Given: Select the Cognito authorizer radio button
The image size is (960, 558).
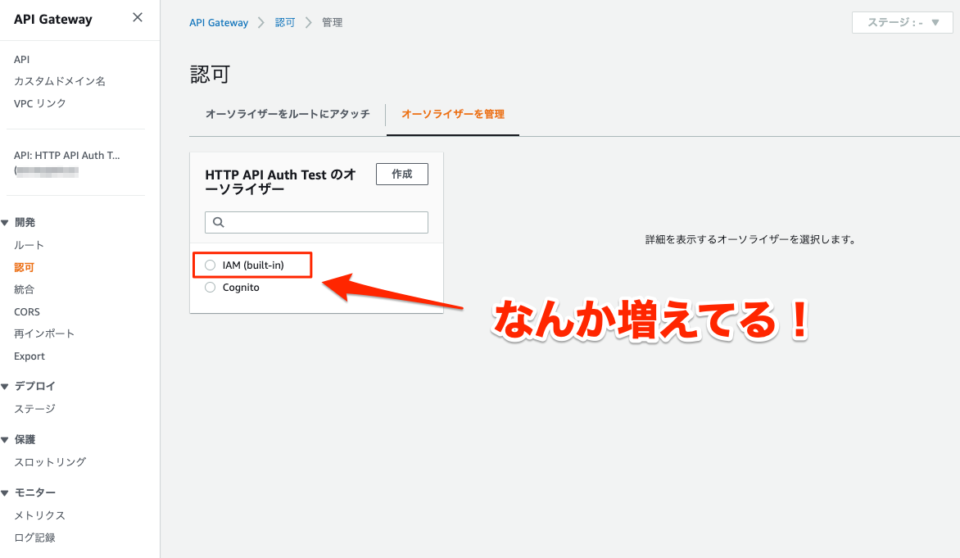Looking at the screenshot, I should pyautogui.click(x=210, y=287).
